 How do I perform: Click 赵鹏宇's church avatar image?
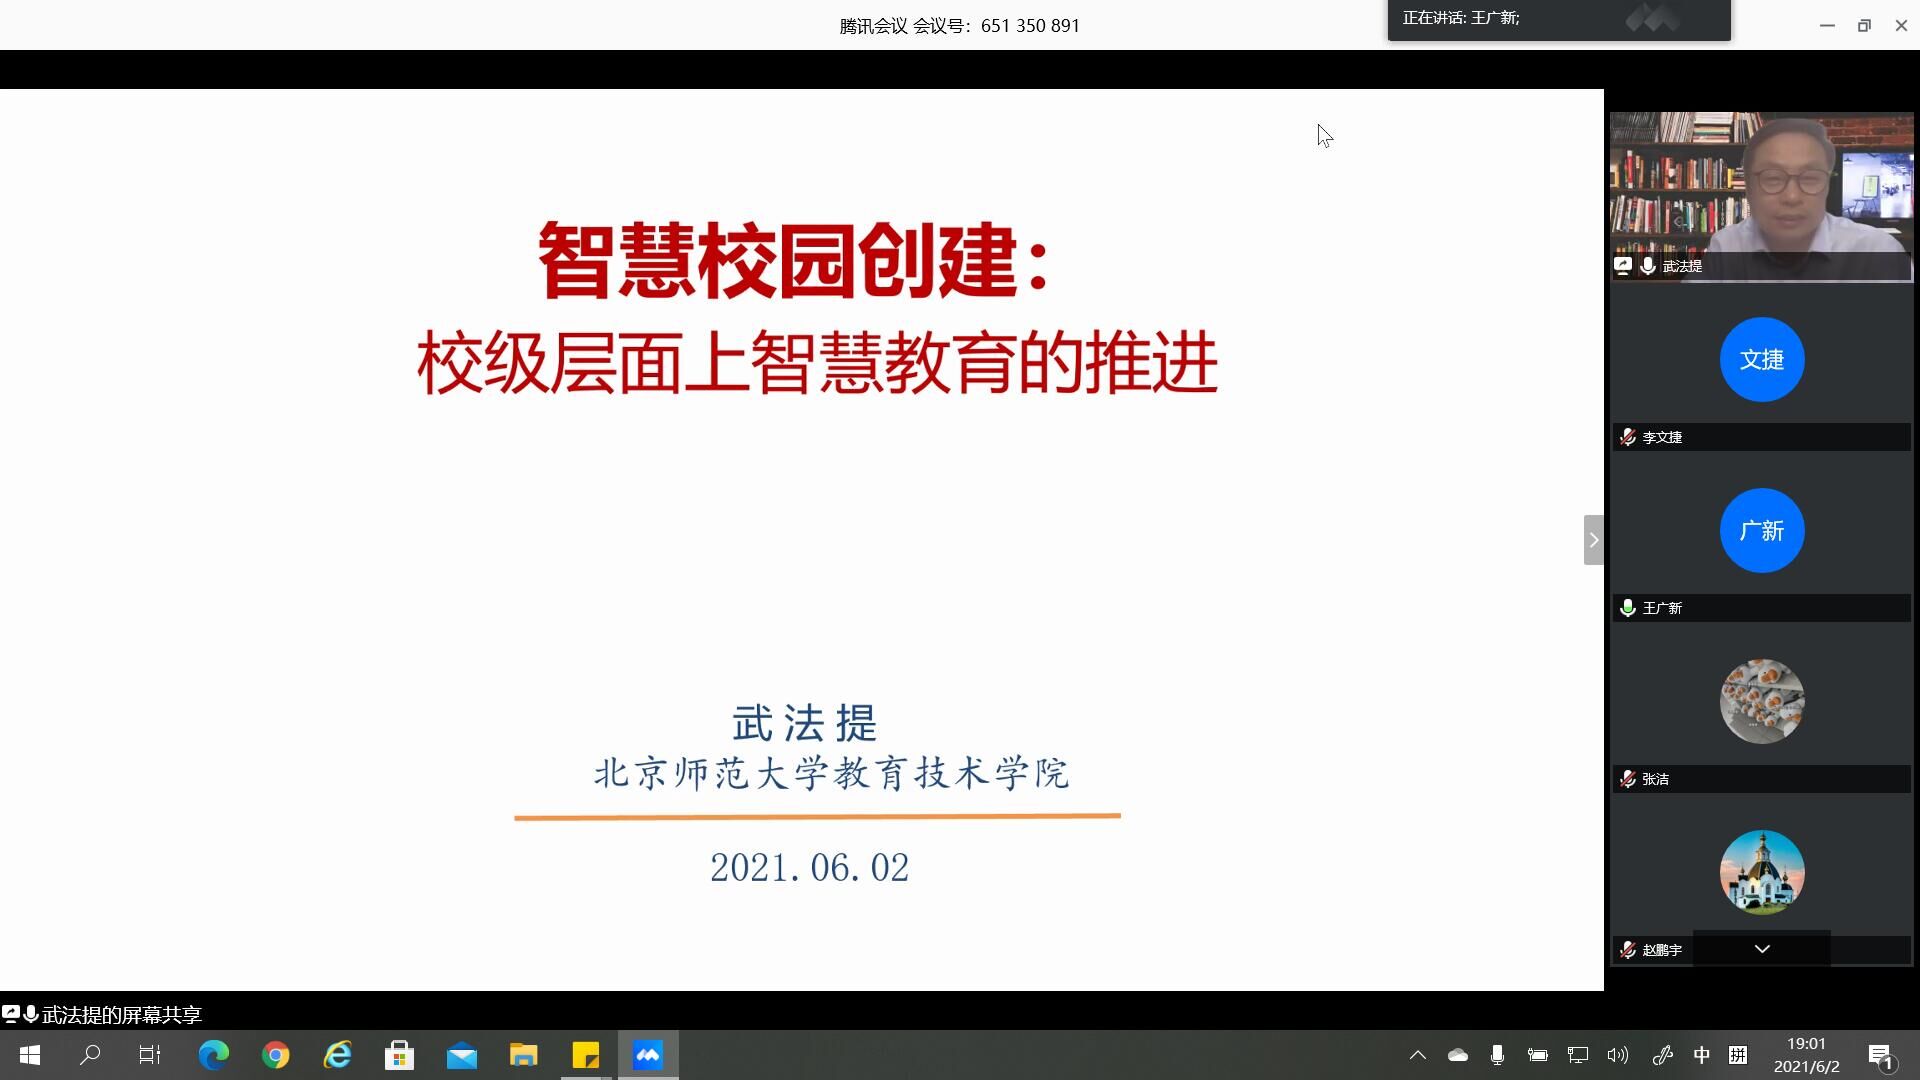click(1762, 872)
